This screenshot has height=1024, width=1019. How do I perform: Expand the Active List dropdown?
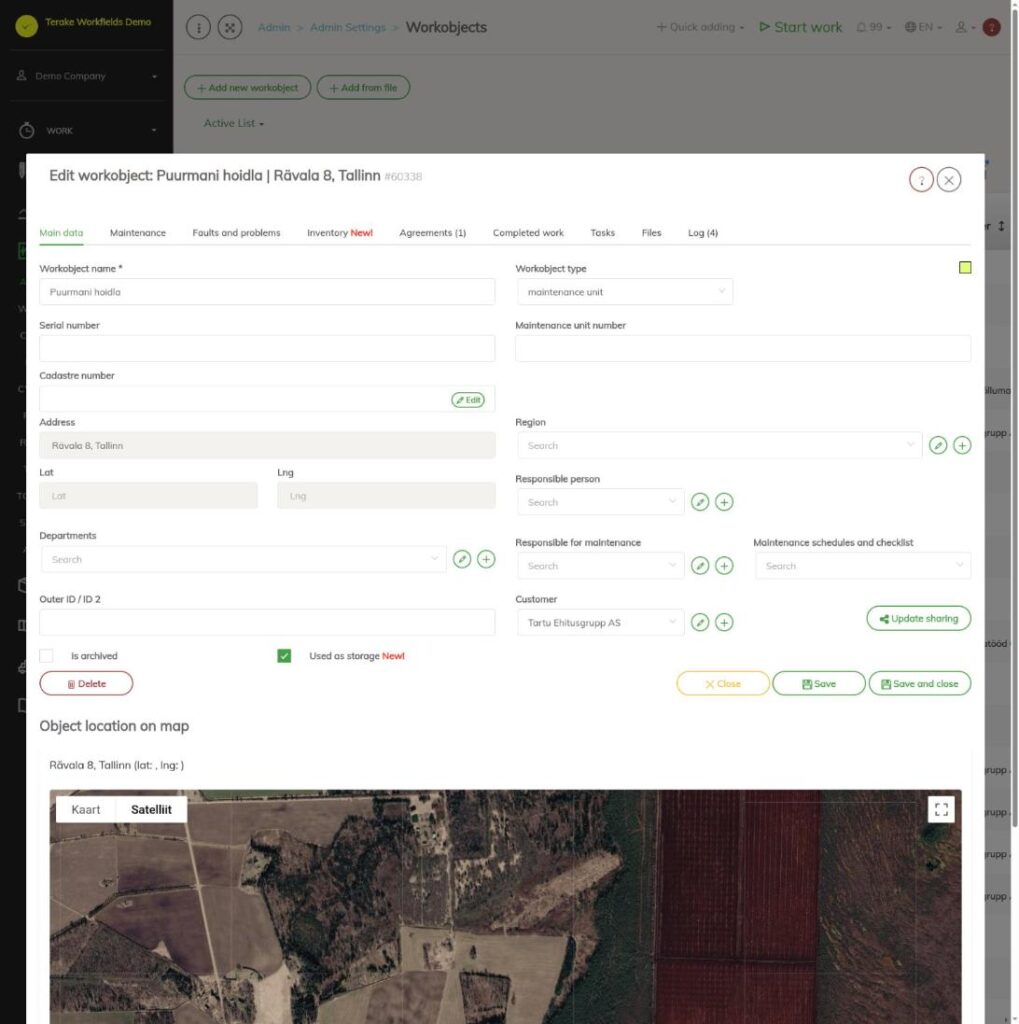click(234, 123)
